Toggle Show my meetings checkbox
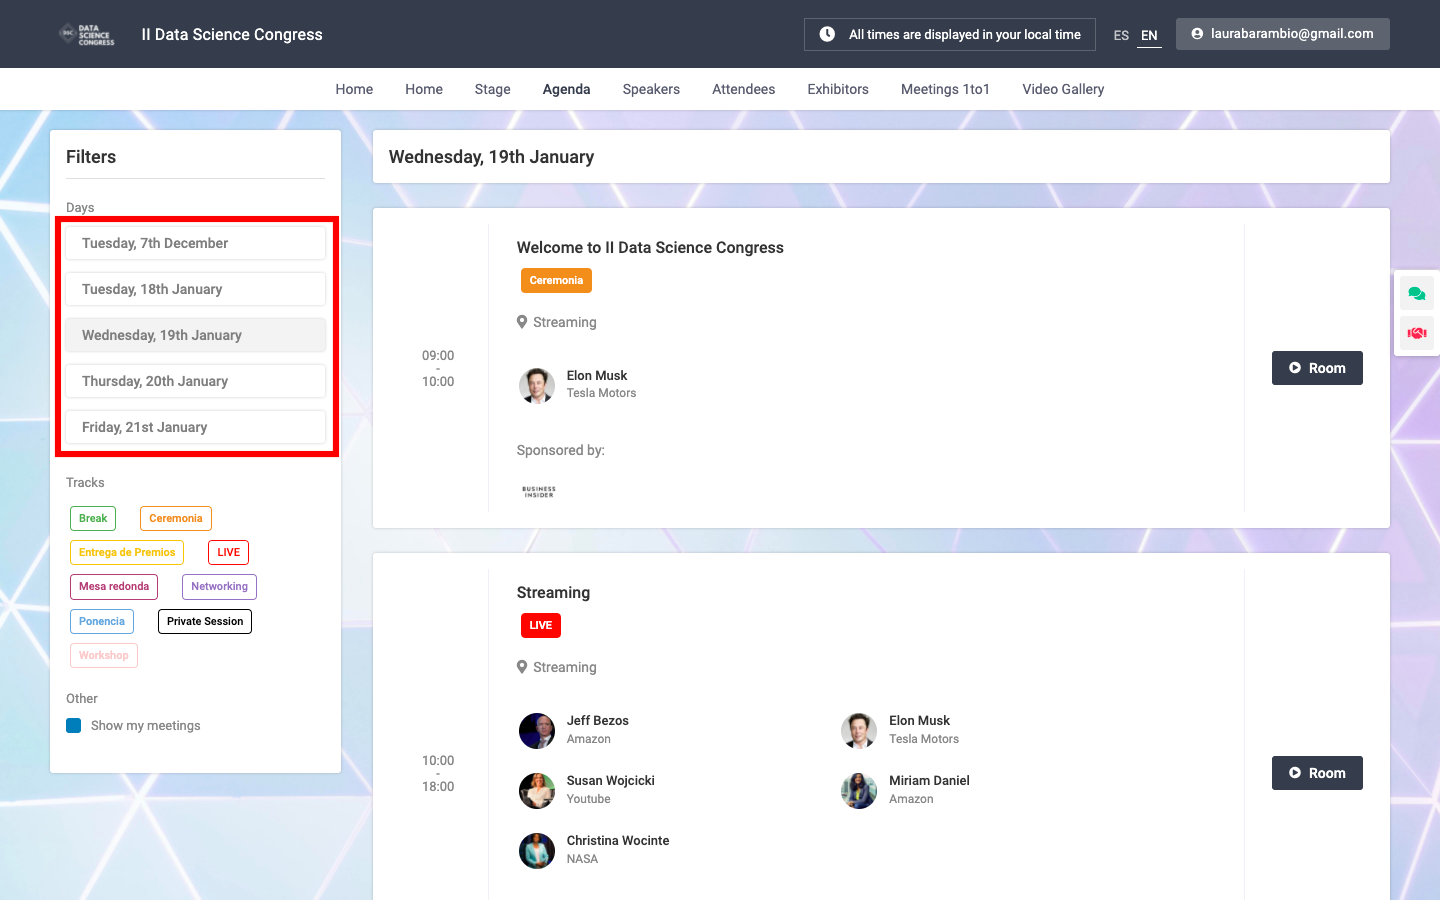This screenshot has width=1440, height=900. (74, 726)
